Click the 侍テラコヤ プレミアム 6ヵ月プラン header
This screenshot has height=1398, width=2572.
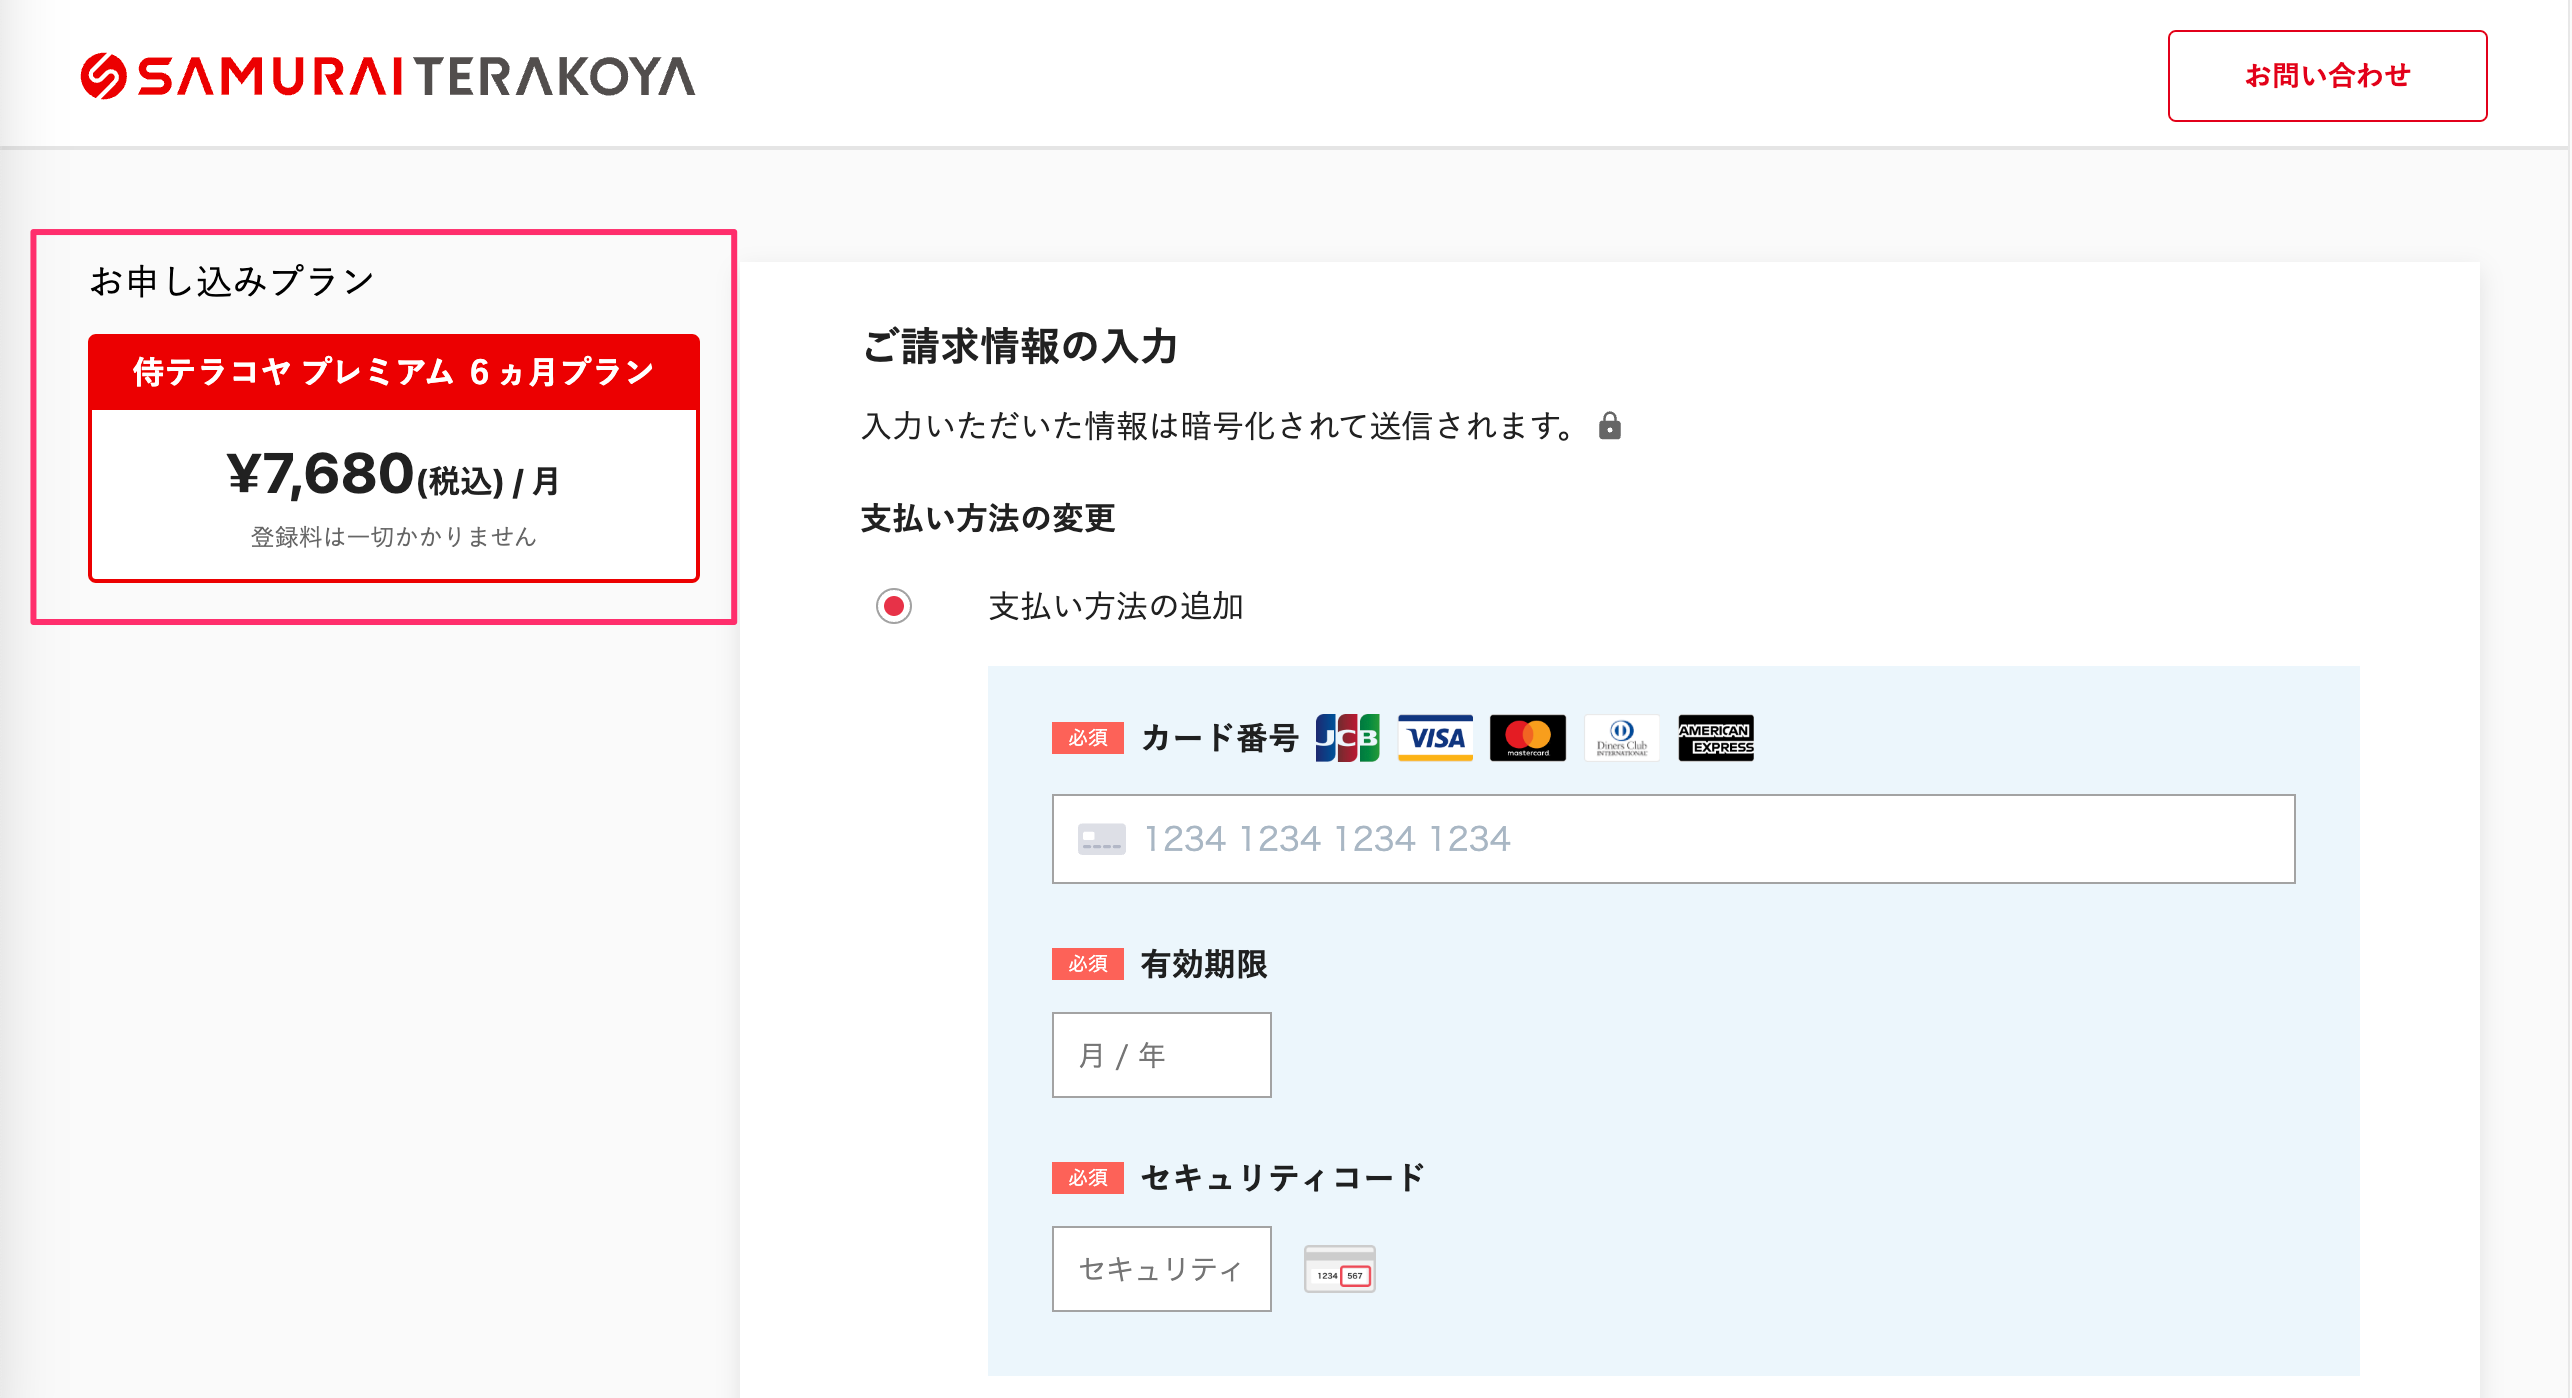[394, 372]
